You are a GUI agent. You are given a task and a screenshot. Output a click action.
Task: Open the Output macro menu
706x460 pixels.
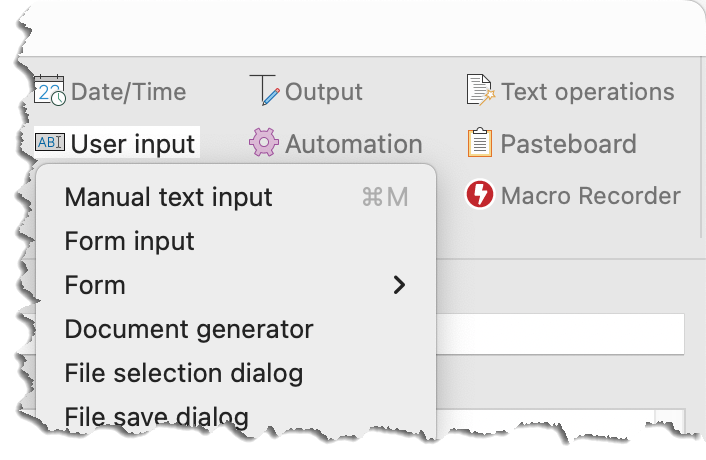click(324, 92)
